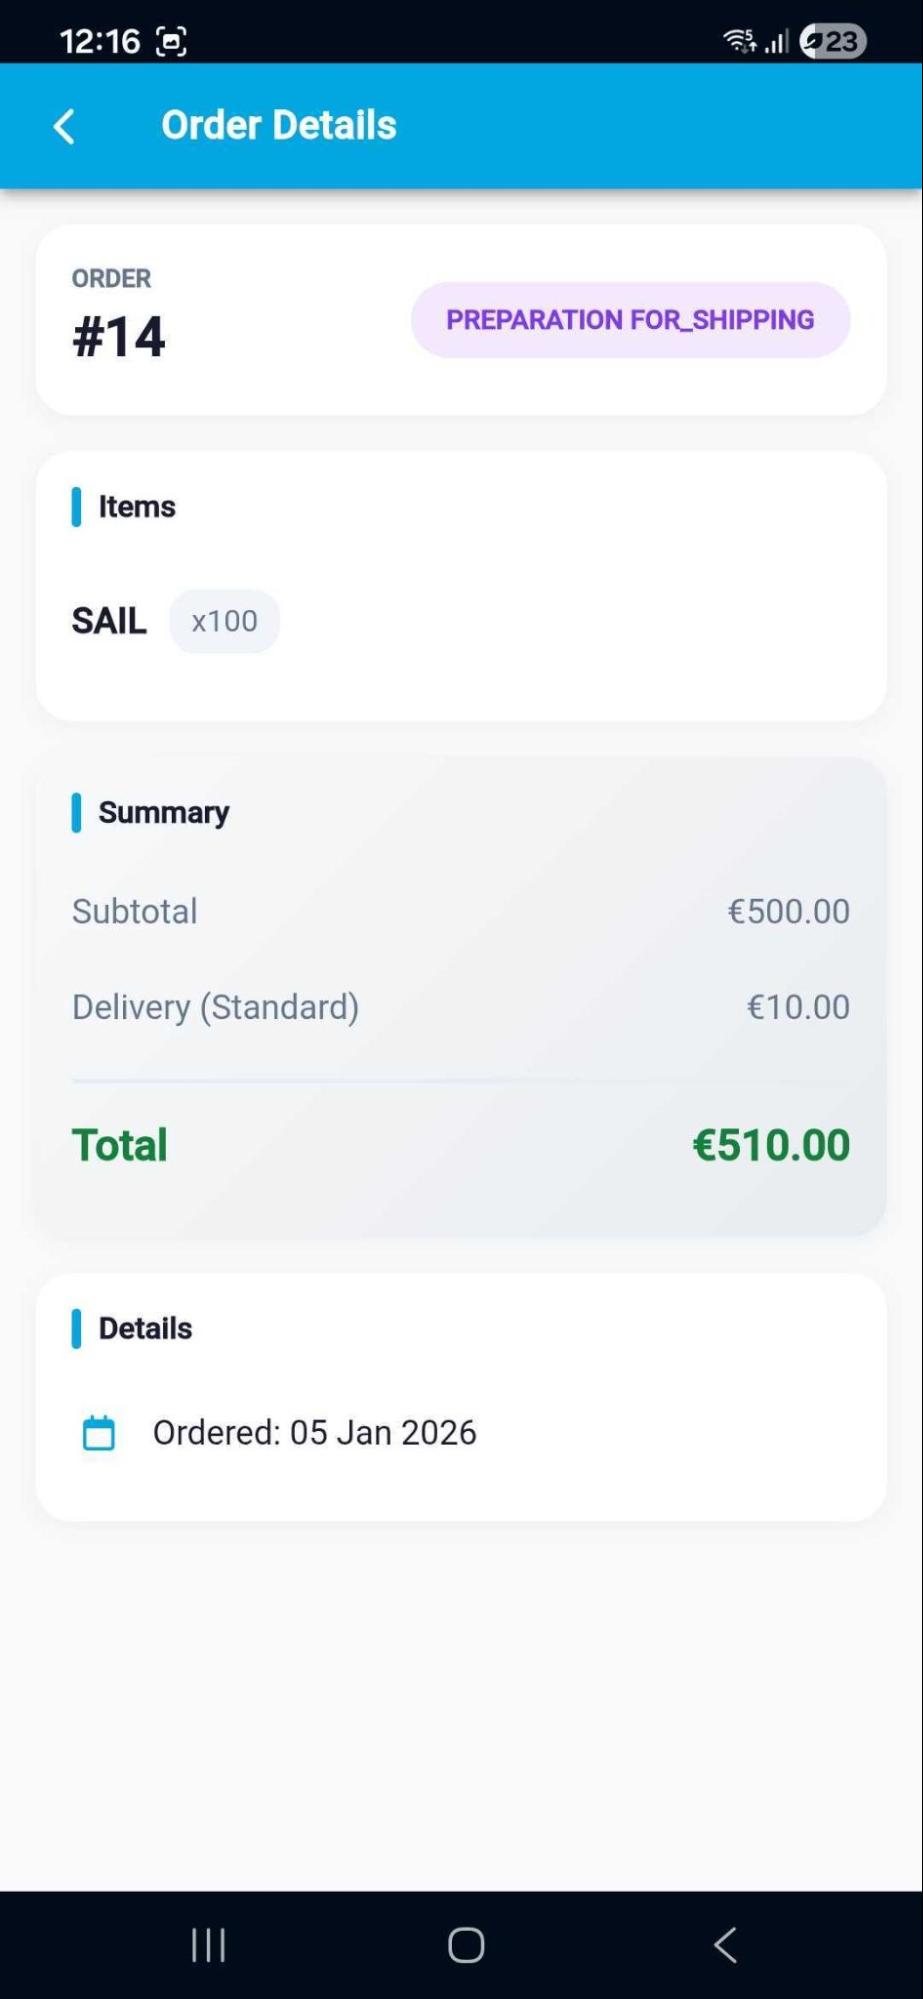Select the Items section header

point(136,507)
